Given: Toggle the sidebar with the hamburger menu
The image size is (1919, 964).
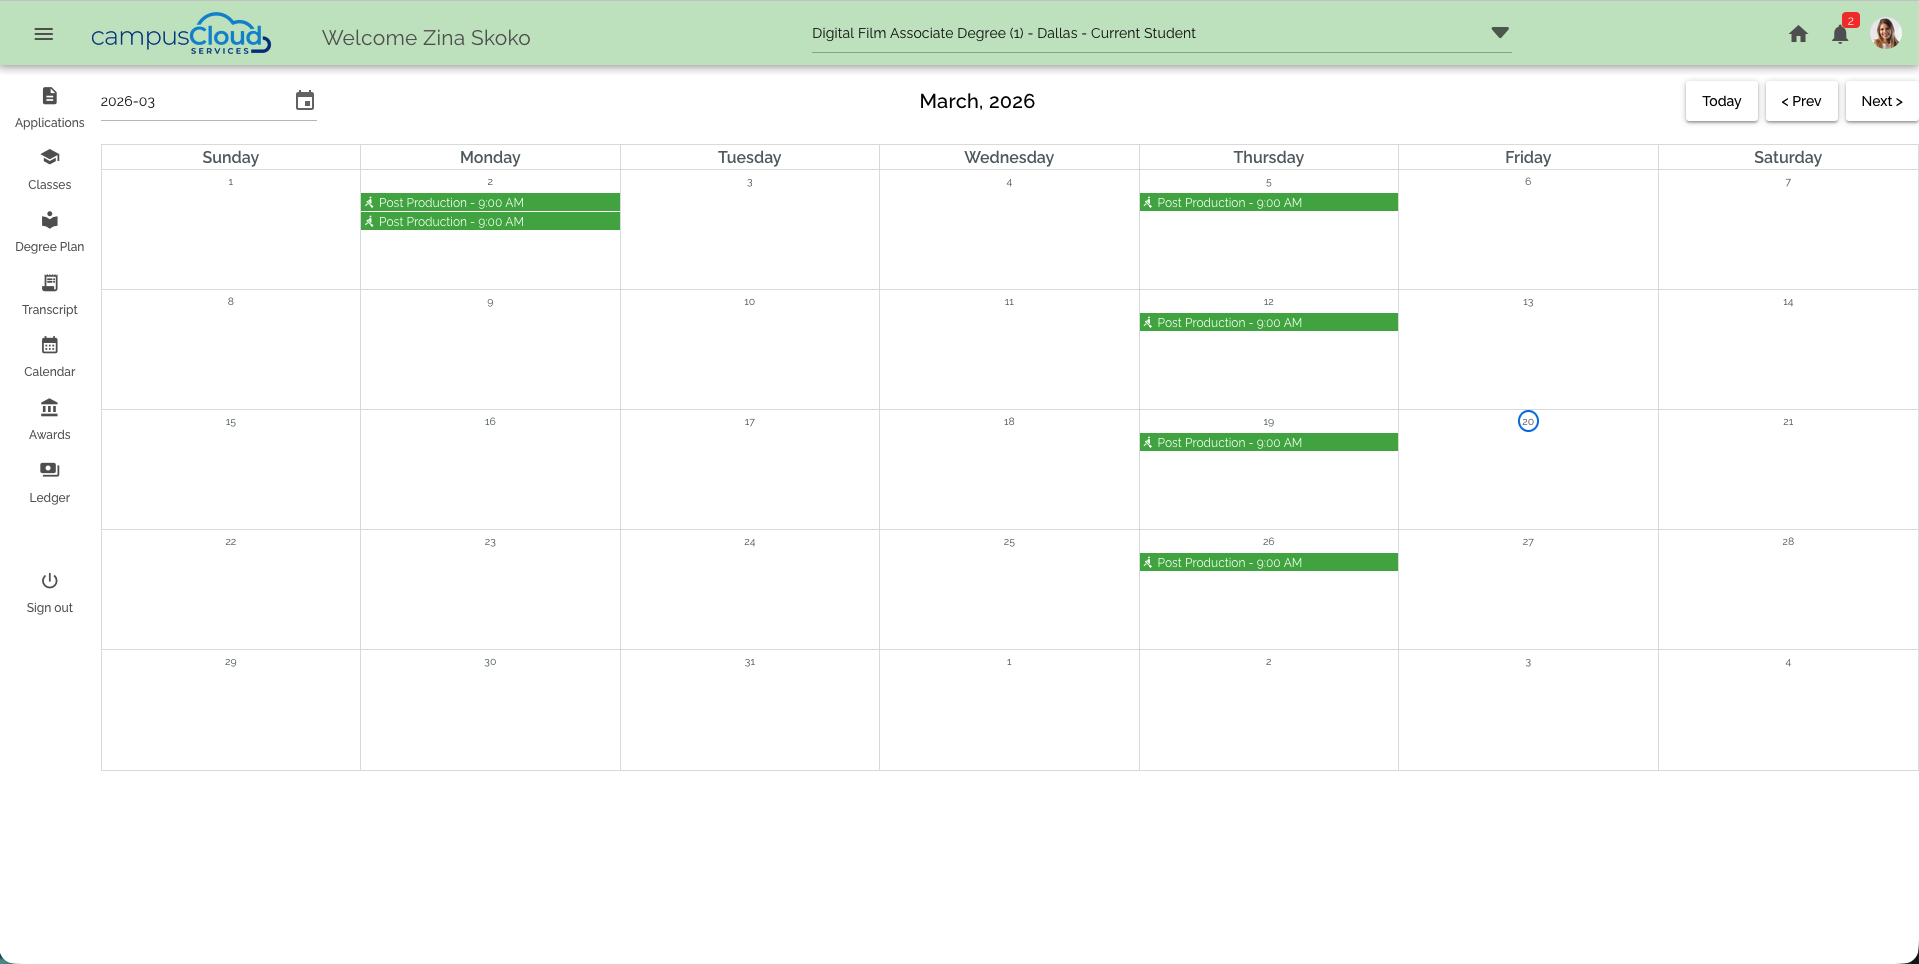Looking at the screenshot, I should (x=42, y=32).
